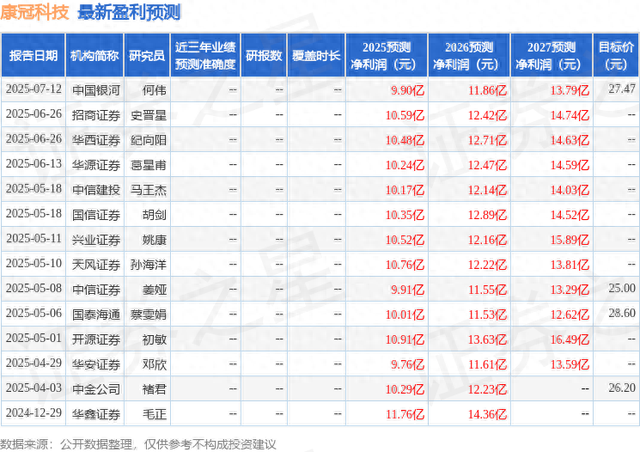Click the 12.62亿 profit value
The image size is (640, 452).
click(x=570, y=315)
